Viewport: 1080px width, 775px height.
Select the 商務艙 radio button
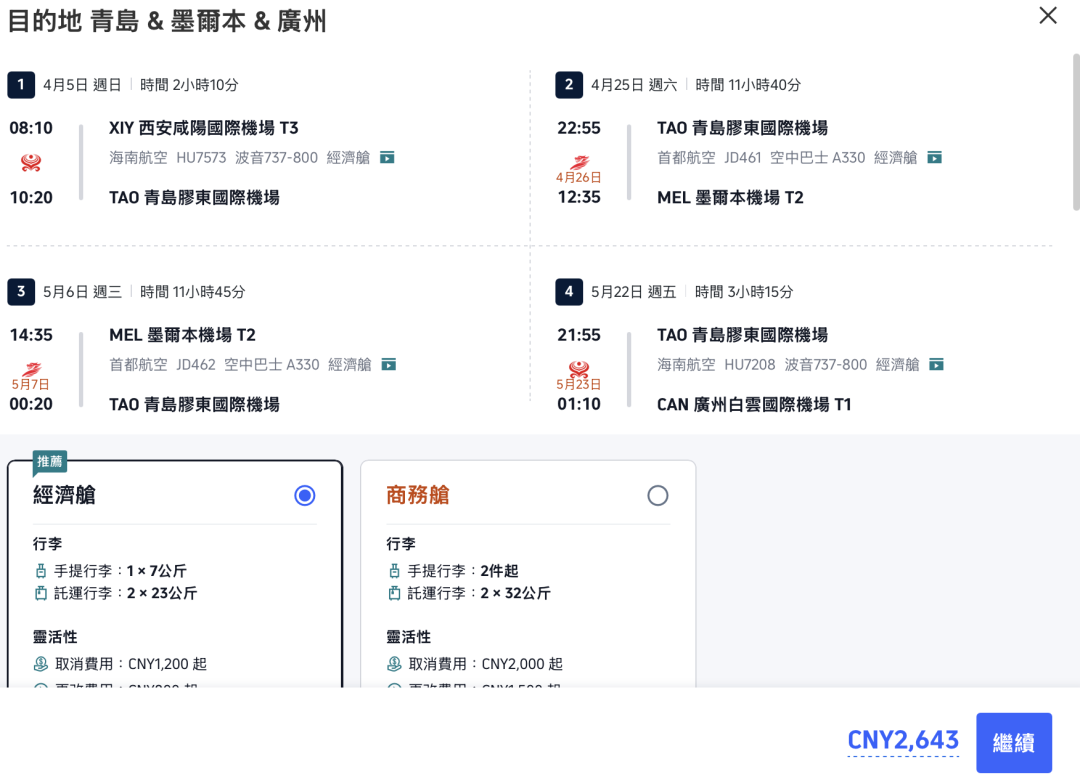658,495
